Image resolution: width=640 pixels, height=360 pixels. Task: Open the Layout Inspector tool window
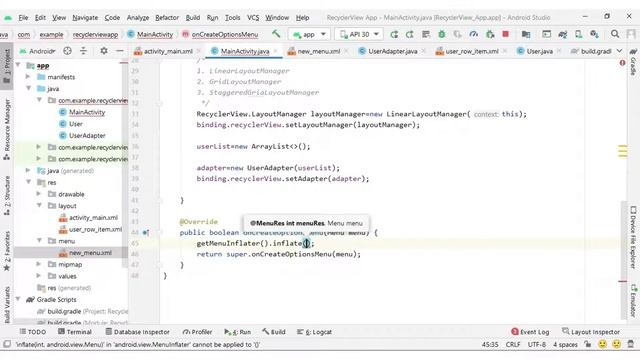point(591,332)
